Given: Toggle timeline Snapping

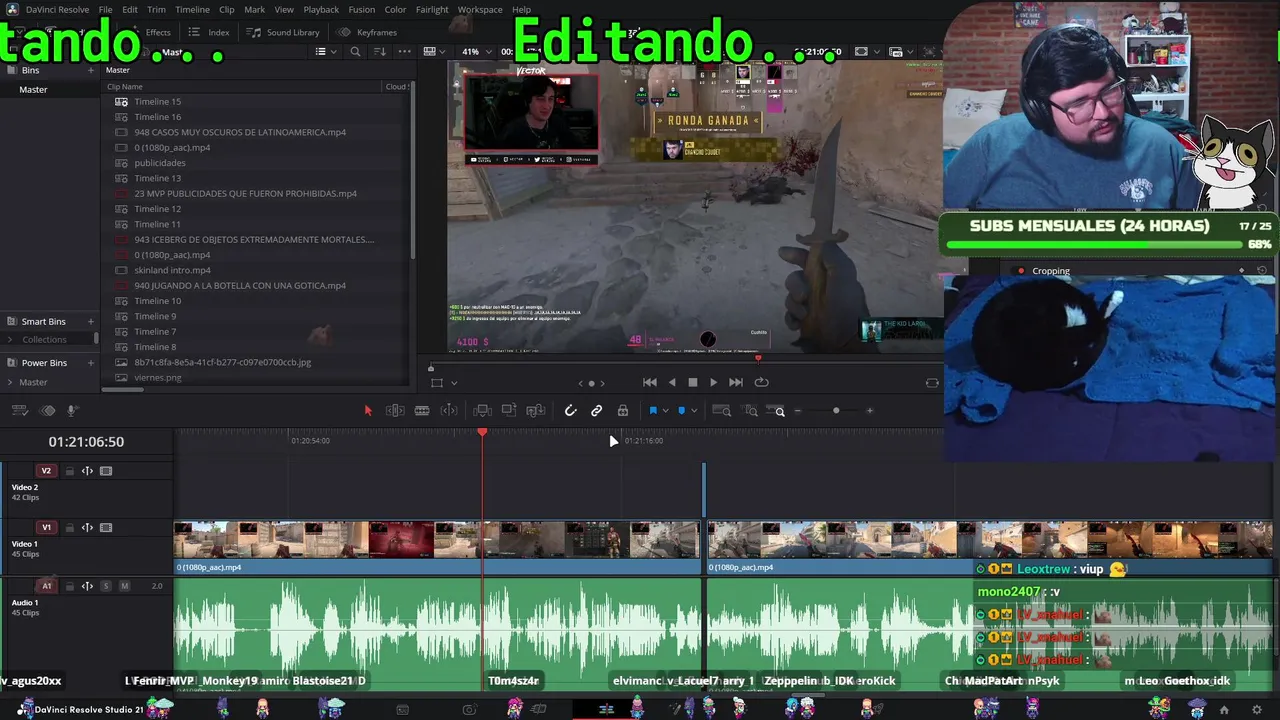Looking at the screenshot, I should (570, 410).
